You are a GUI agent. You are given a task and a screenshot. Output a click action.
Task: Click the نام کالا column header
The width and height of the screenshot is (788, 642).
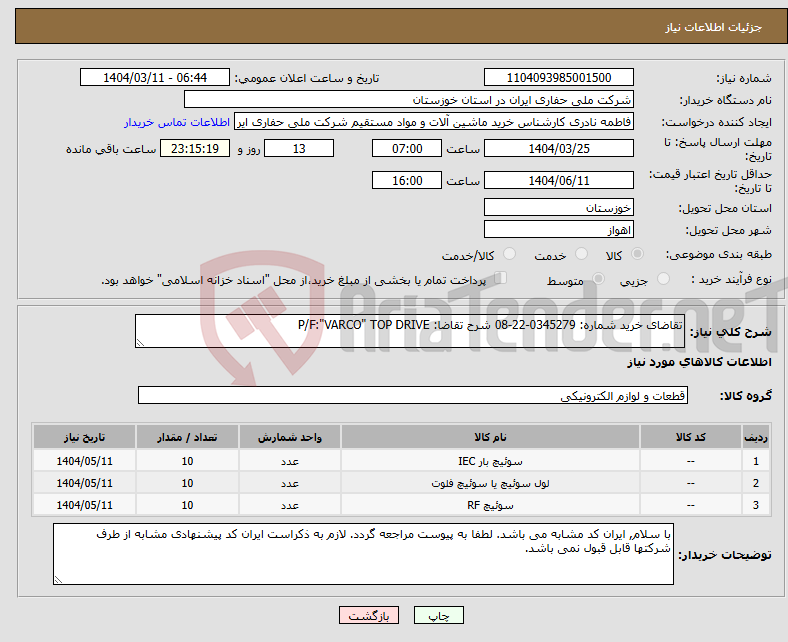coord(490,436)
